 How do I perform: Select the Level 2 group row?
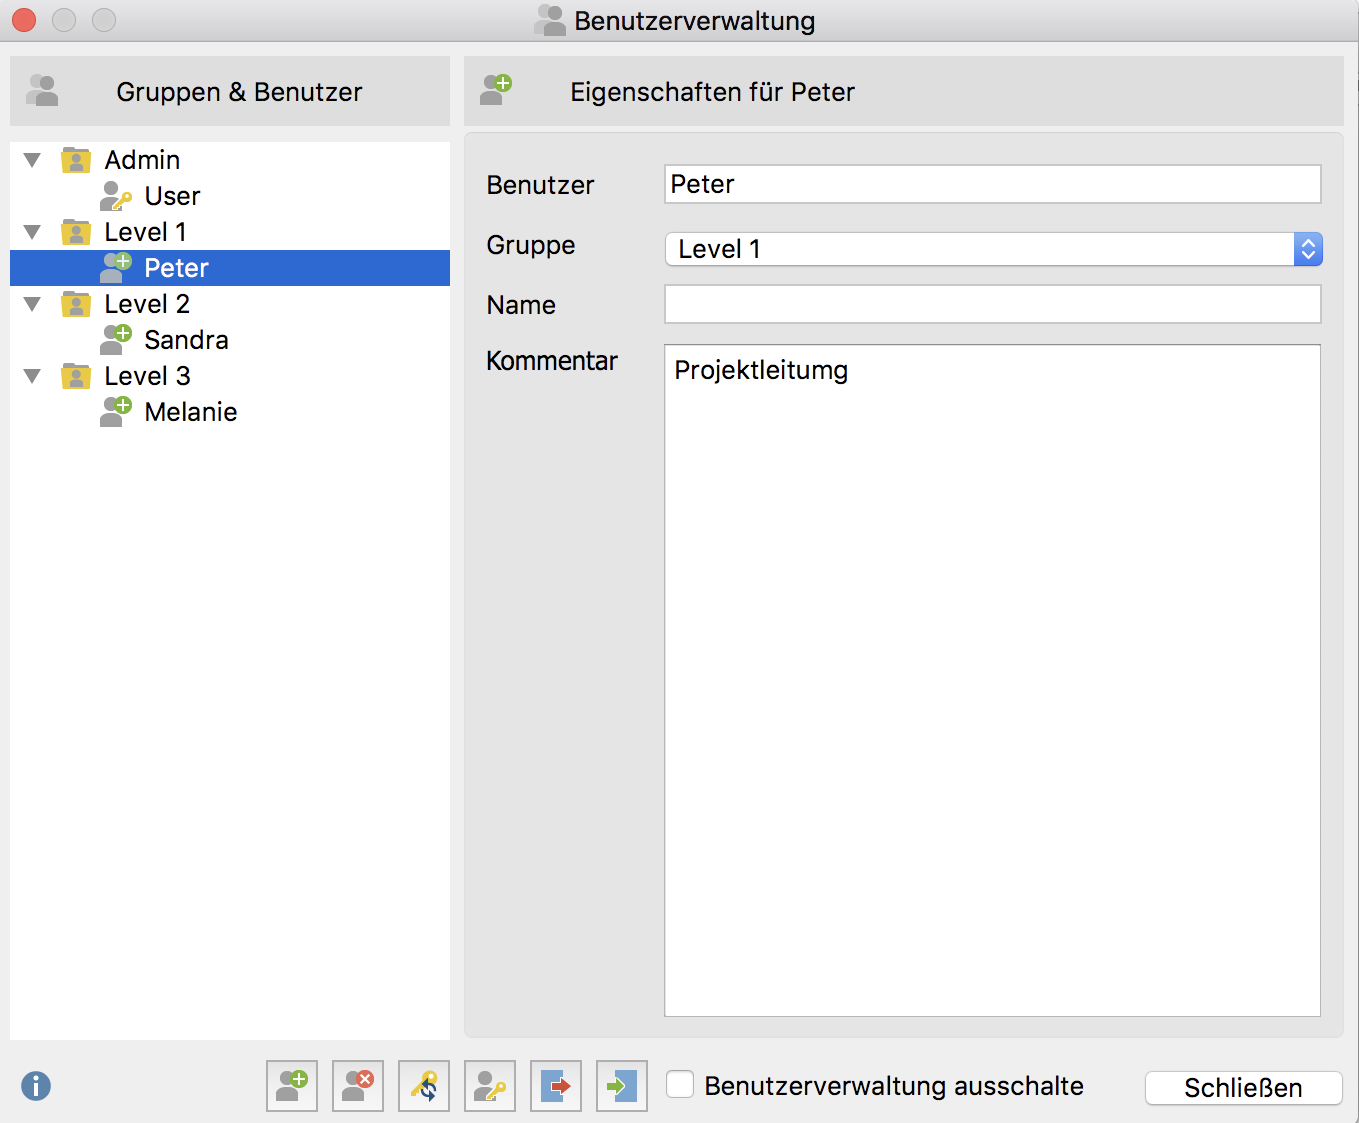tap(230, 304)
